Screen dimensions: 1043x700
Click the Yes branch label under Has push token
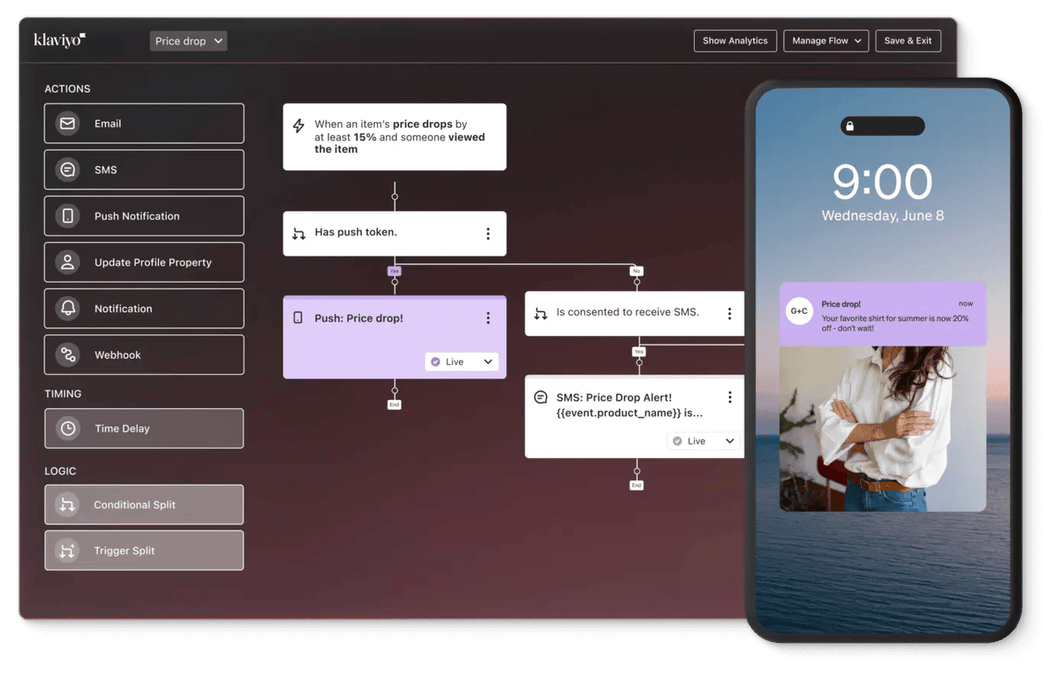(394, 271)
